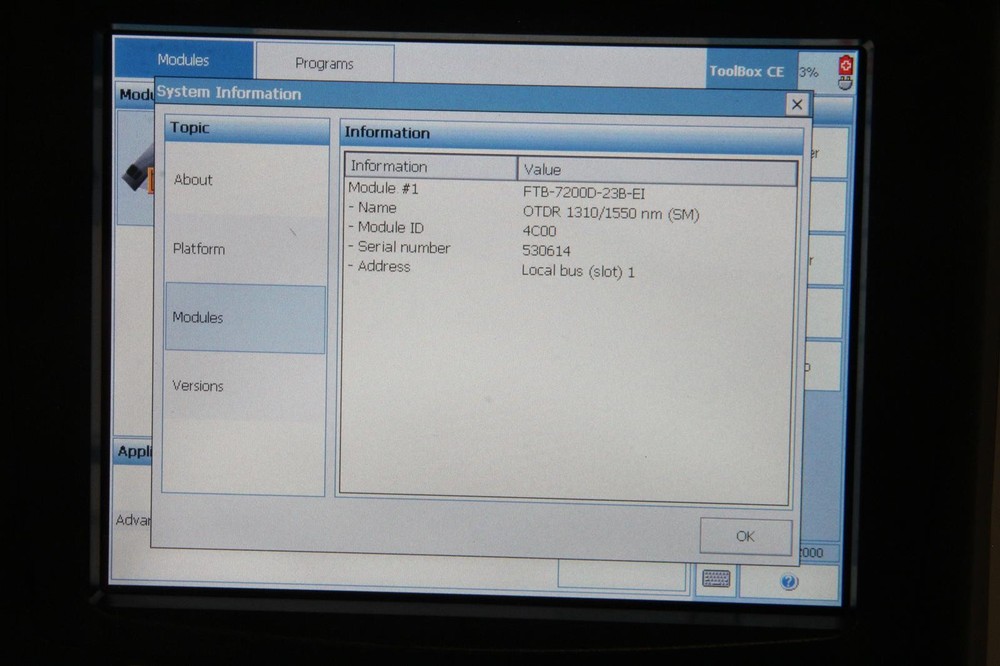Select the Serial number 530614 row
The width and height of the screenshot is (1000, 666).
click(x=450, y=248)
